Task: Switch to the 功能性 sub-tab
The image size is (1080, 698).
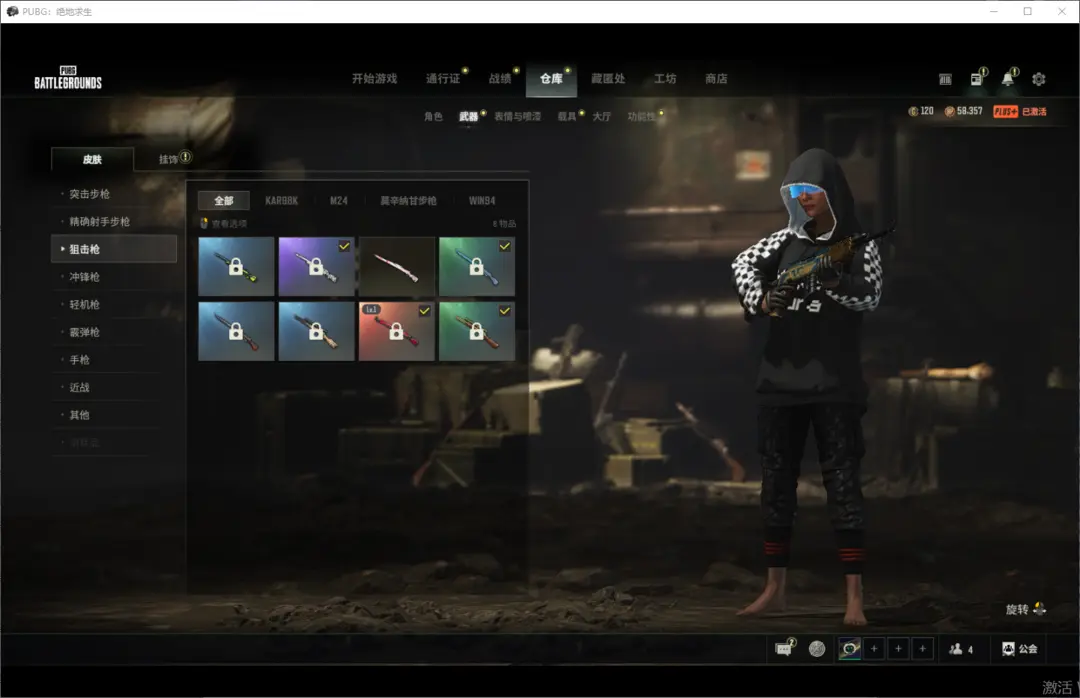Action: coord(641,116)
